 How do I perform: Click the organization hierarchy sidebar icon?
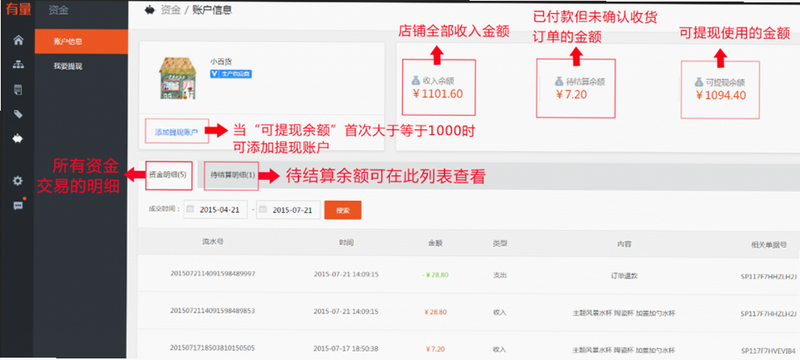(18, 65)
